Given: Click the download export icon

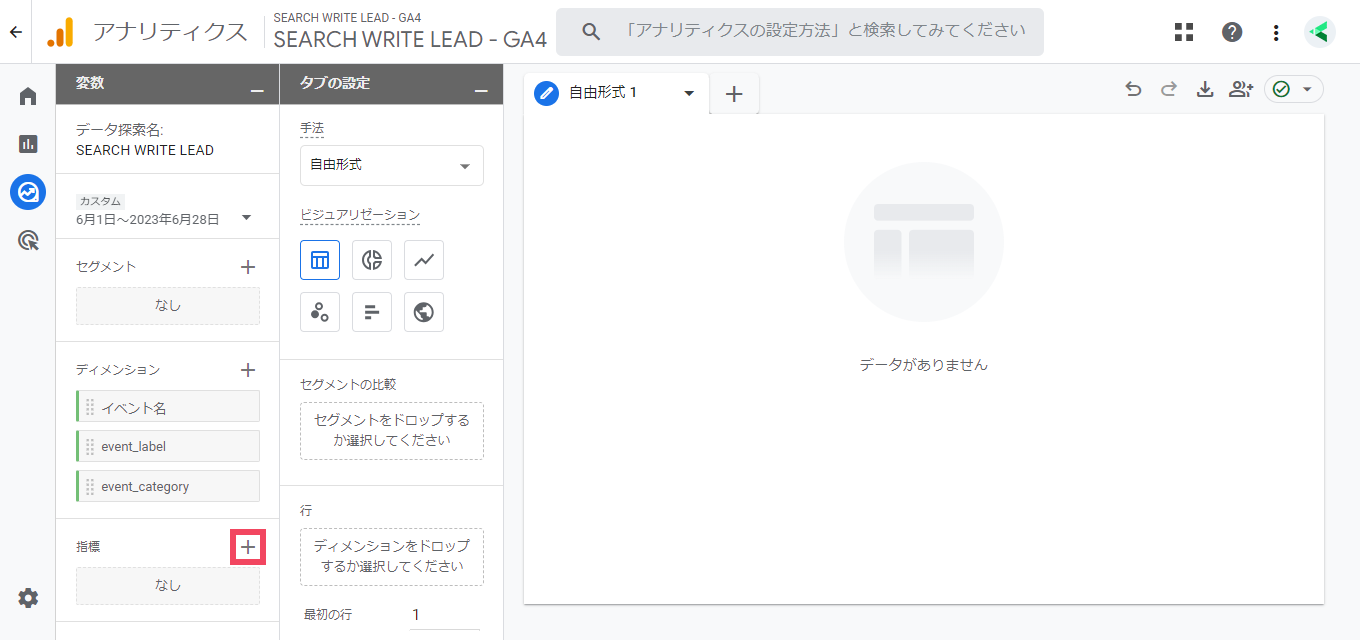Looking at the screenshot, I should 1205,89.
